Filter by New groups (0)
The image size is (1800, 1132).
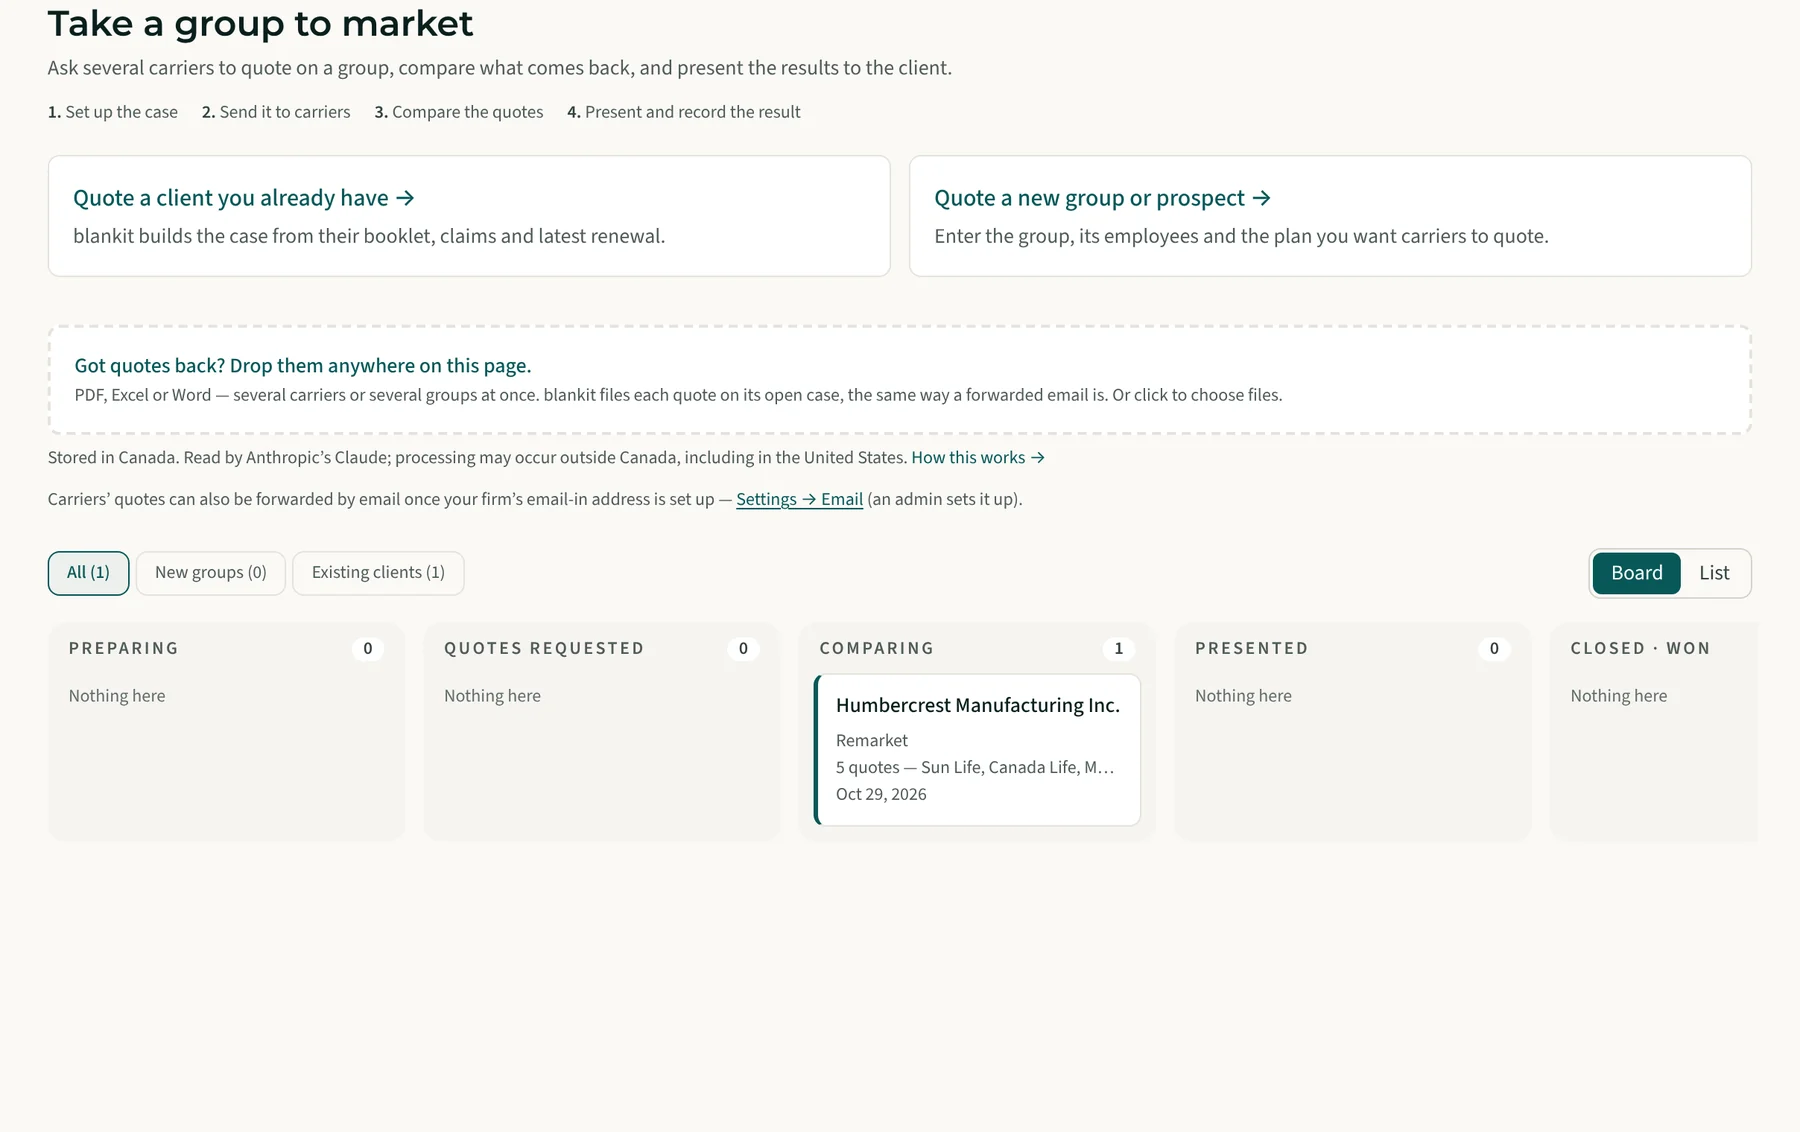211,573
